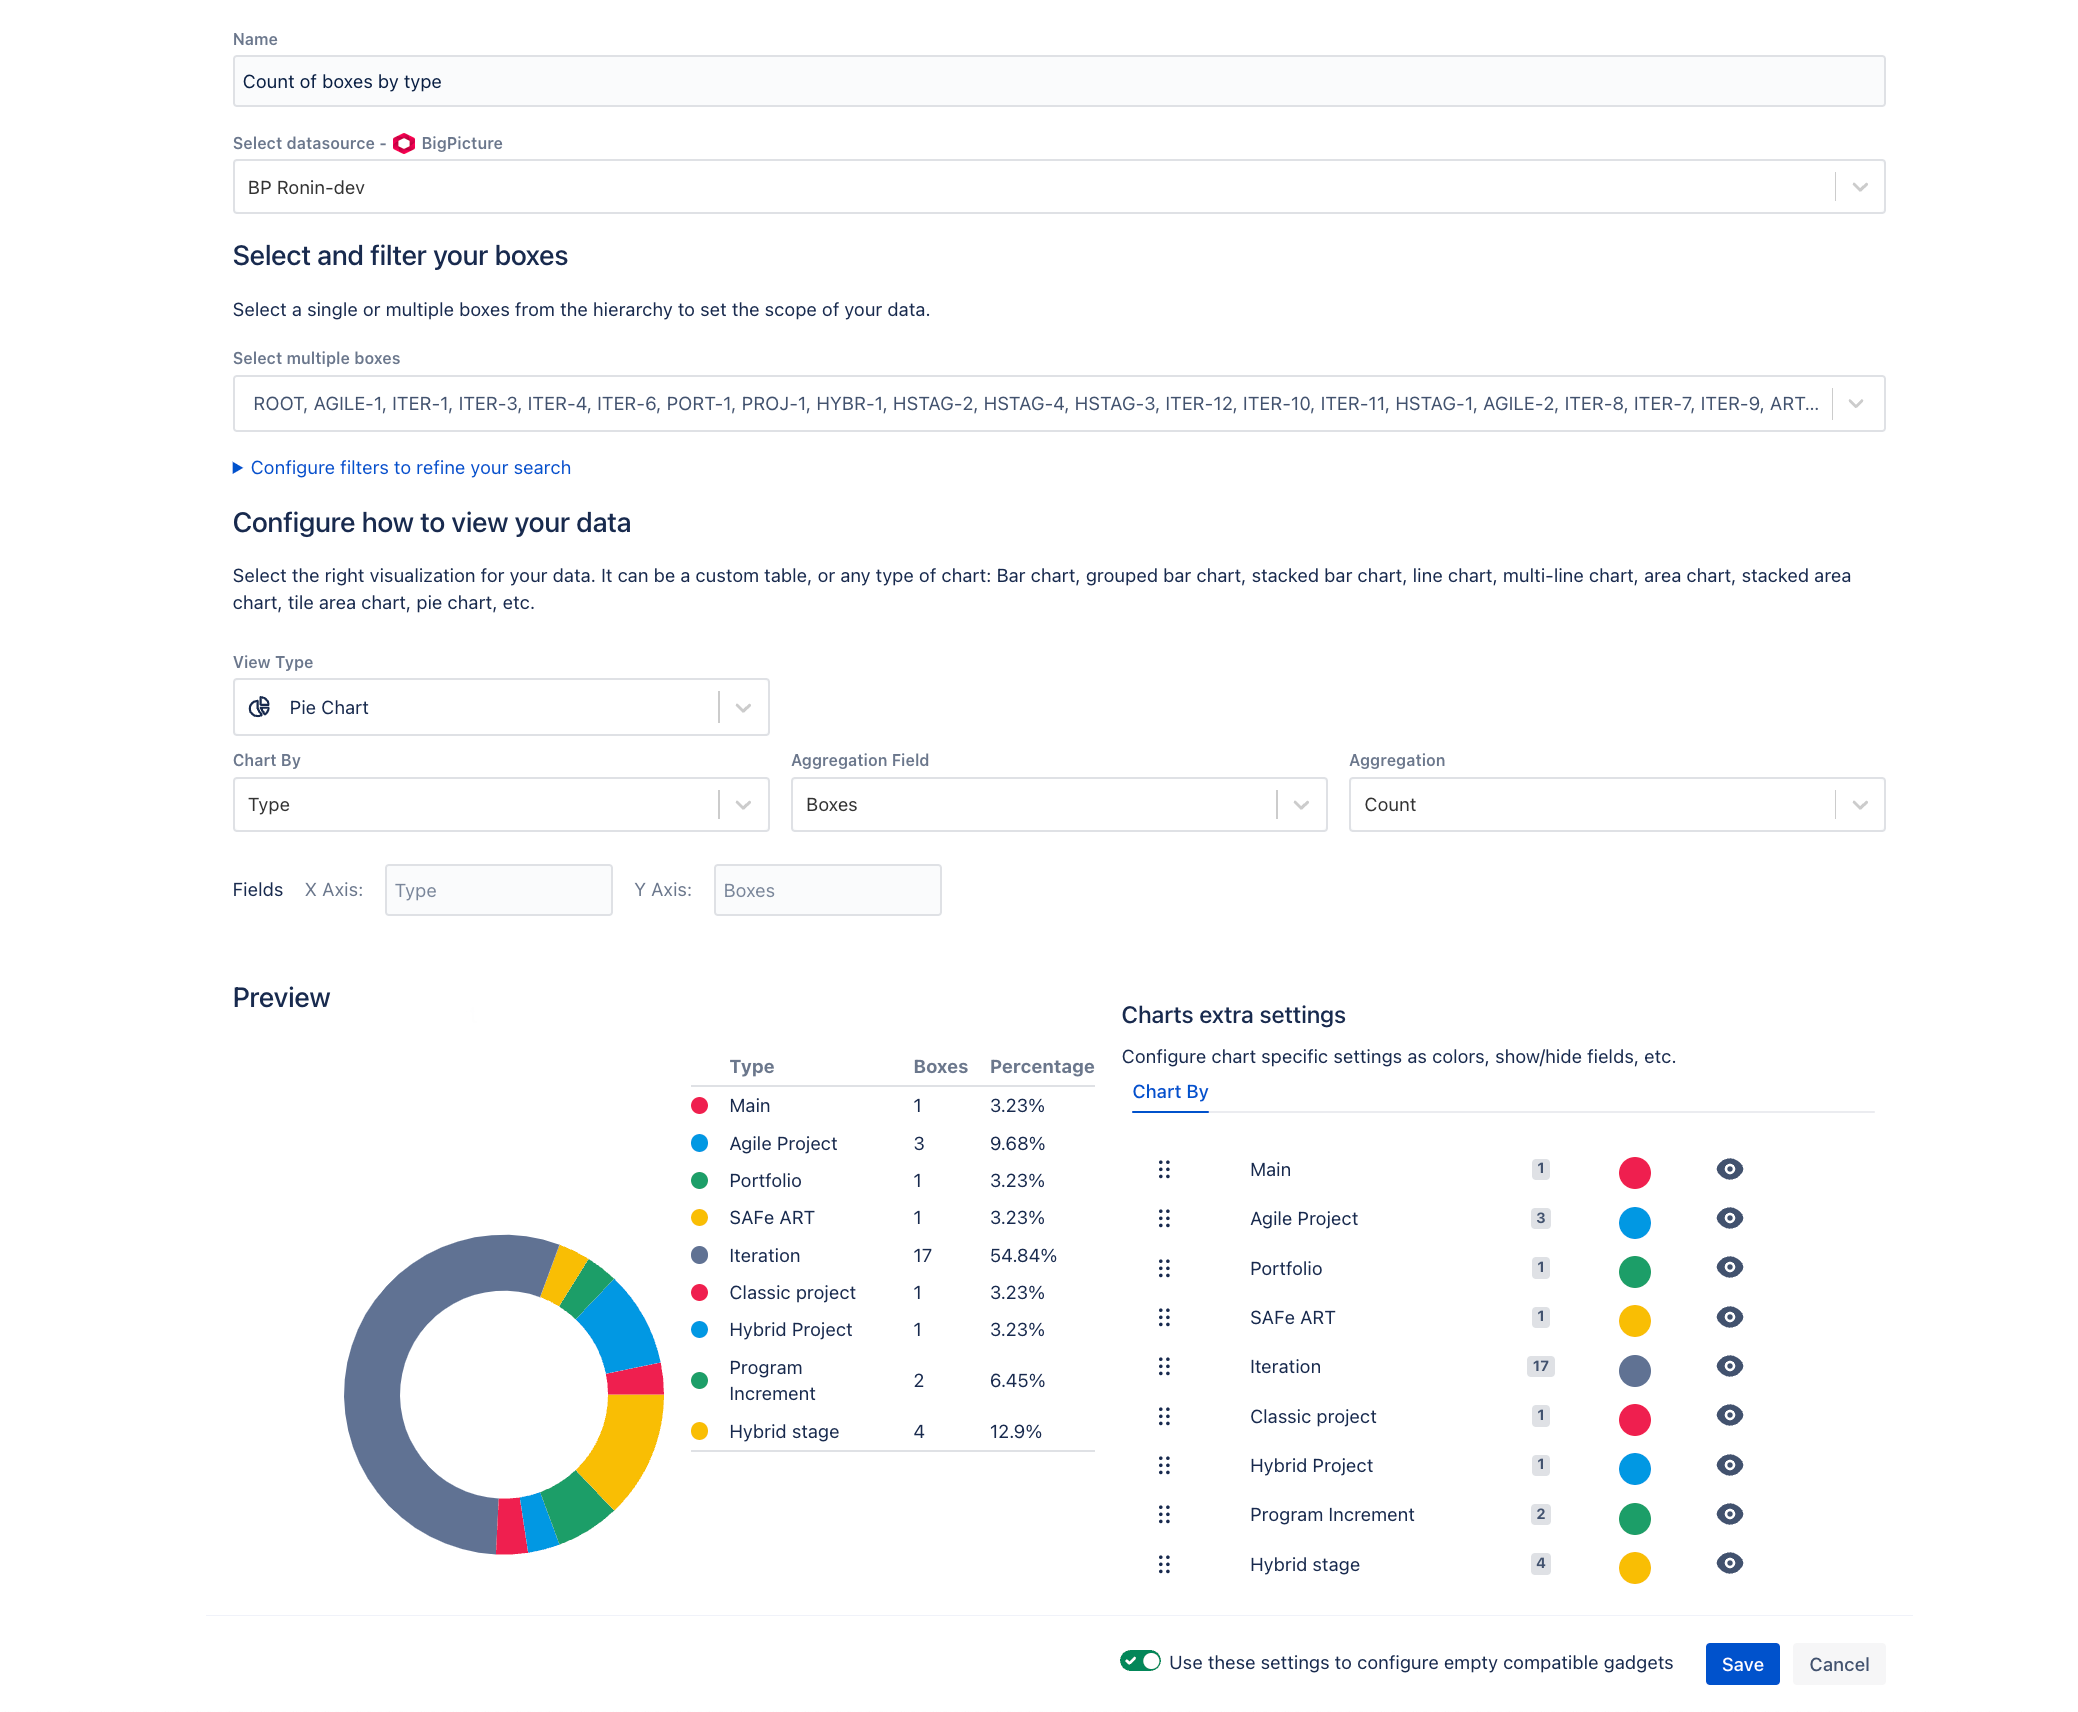The image size is (2078, 1712).
Task: Open the Aggregation dropdown showing Count
Action: [1860, 804]
